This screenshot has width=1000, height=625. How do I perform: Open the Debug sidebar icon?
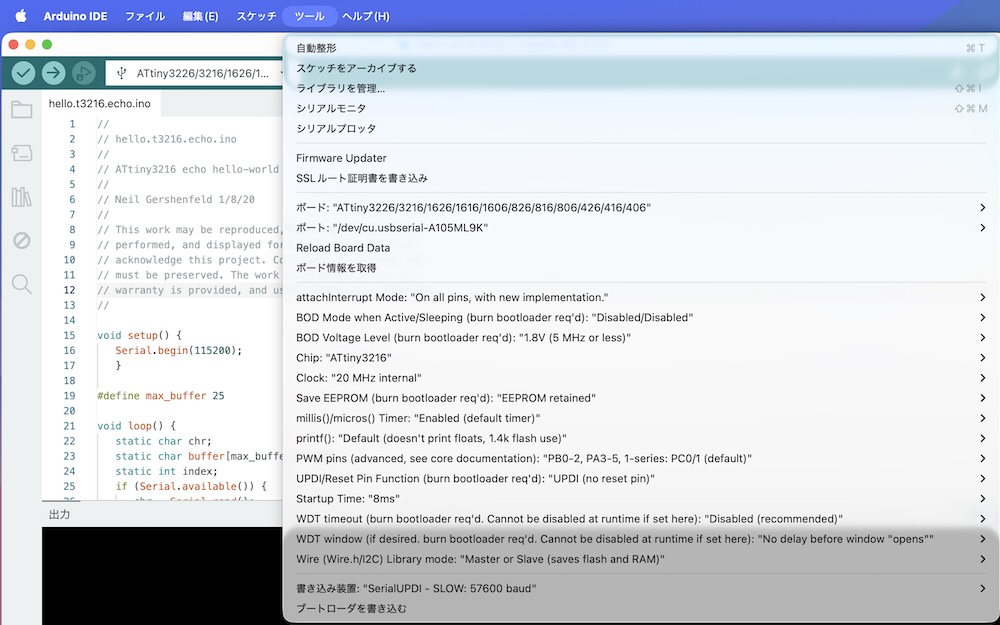[x=21, y=240]
